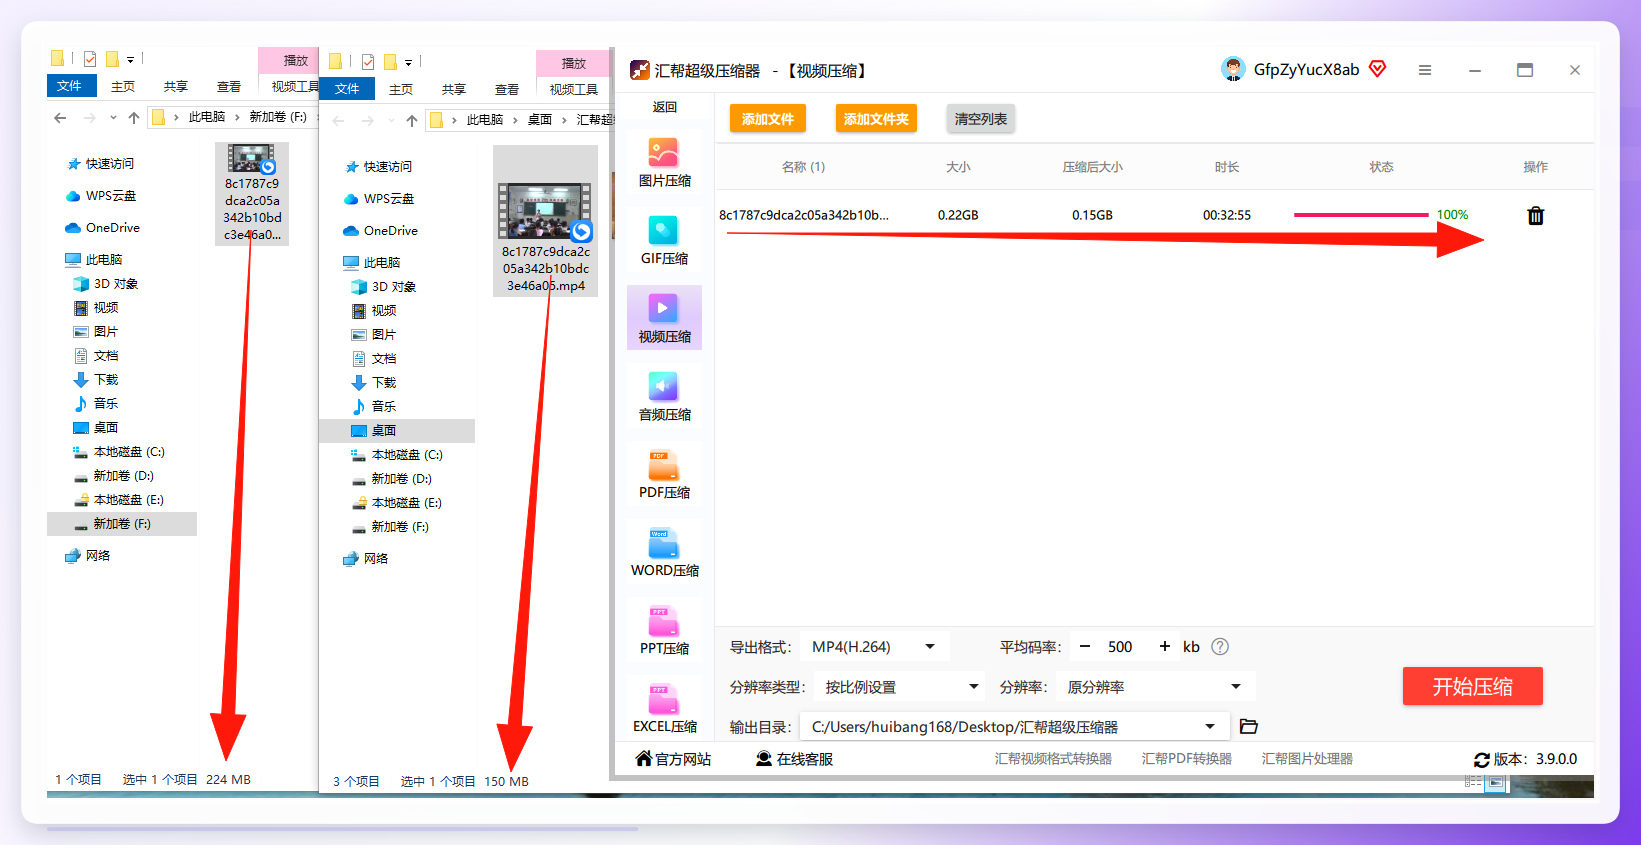Open the 视频工具 tab in desktop Explorer window

click(x=574, y=90)
